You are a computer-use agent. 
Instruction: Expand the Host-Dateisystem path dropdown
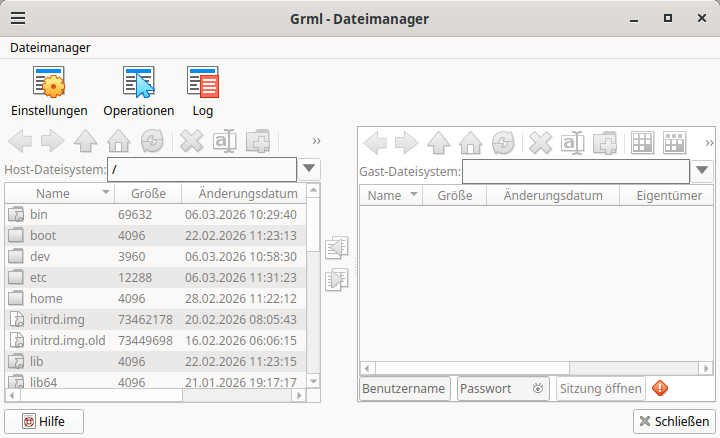pyautogui.click(x=310, y=169)
